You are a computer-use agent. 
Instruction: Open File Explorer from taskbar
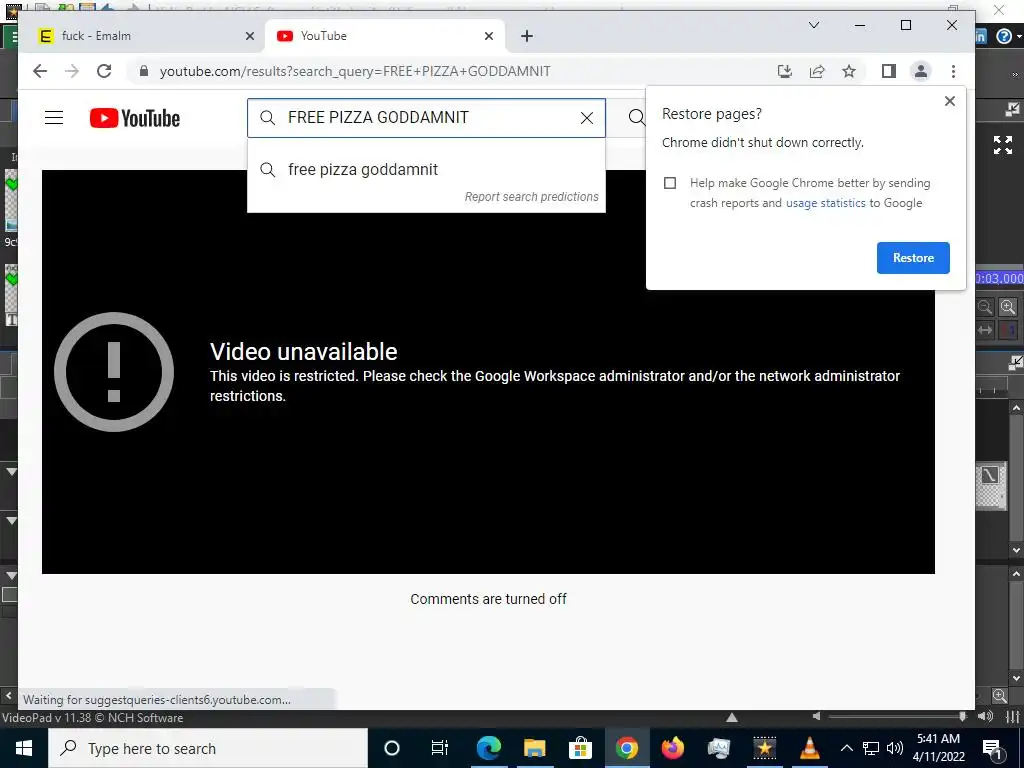point(534,748)
